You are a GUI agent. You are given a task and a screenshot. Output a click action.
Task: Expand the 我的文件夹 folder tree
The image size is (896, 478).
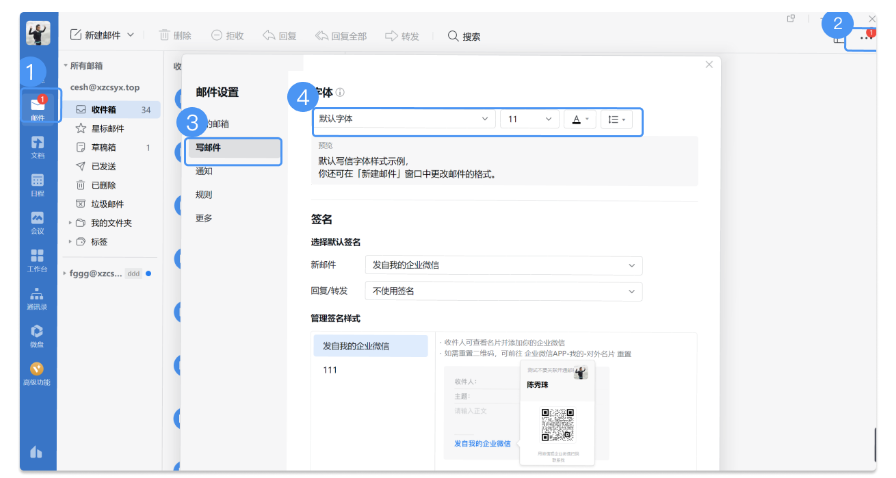[x=70, y=222]
